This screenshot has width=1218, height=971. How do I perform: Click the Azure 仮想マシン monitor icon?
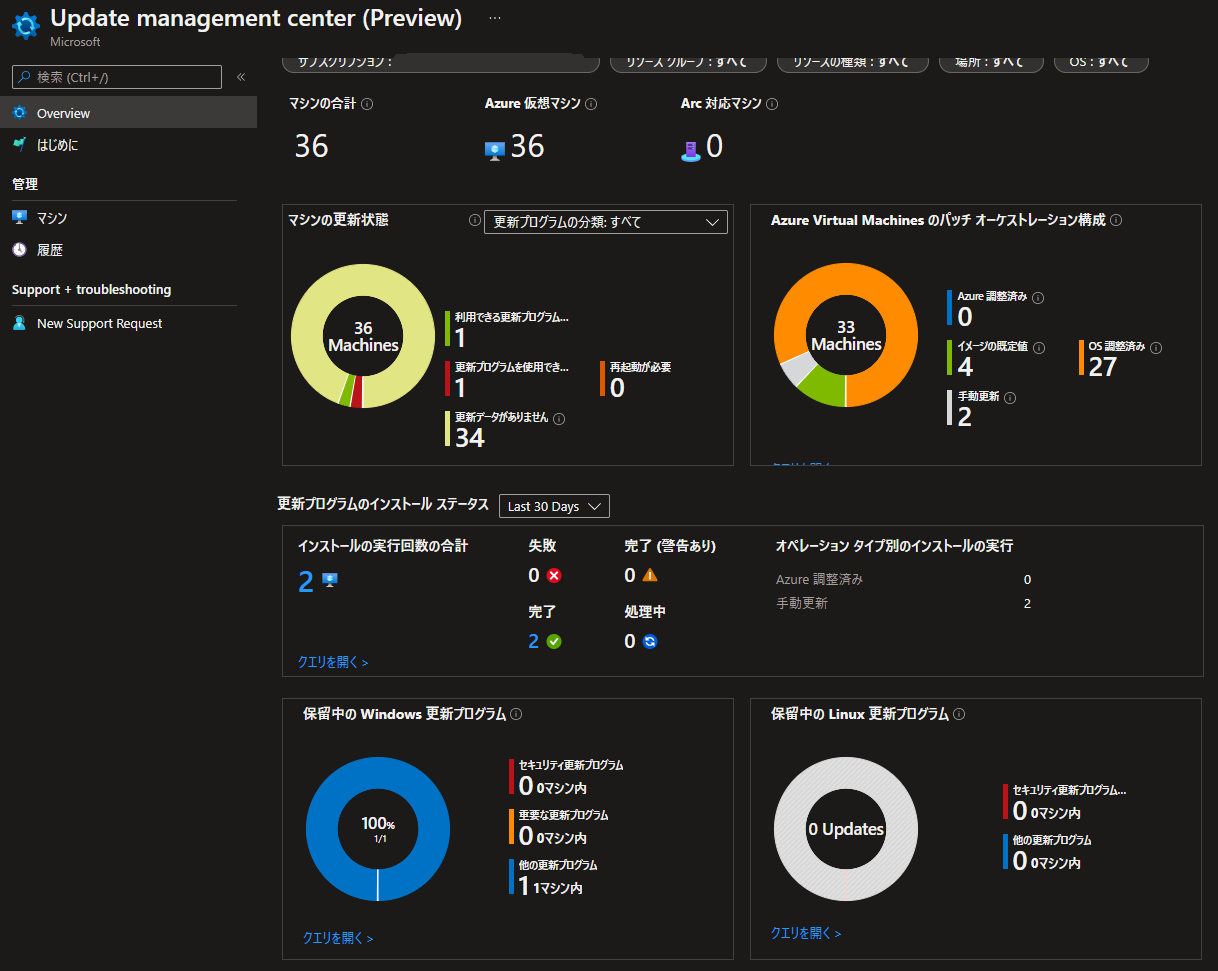click(x=493, y=150)
